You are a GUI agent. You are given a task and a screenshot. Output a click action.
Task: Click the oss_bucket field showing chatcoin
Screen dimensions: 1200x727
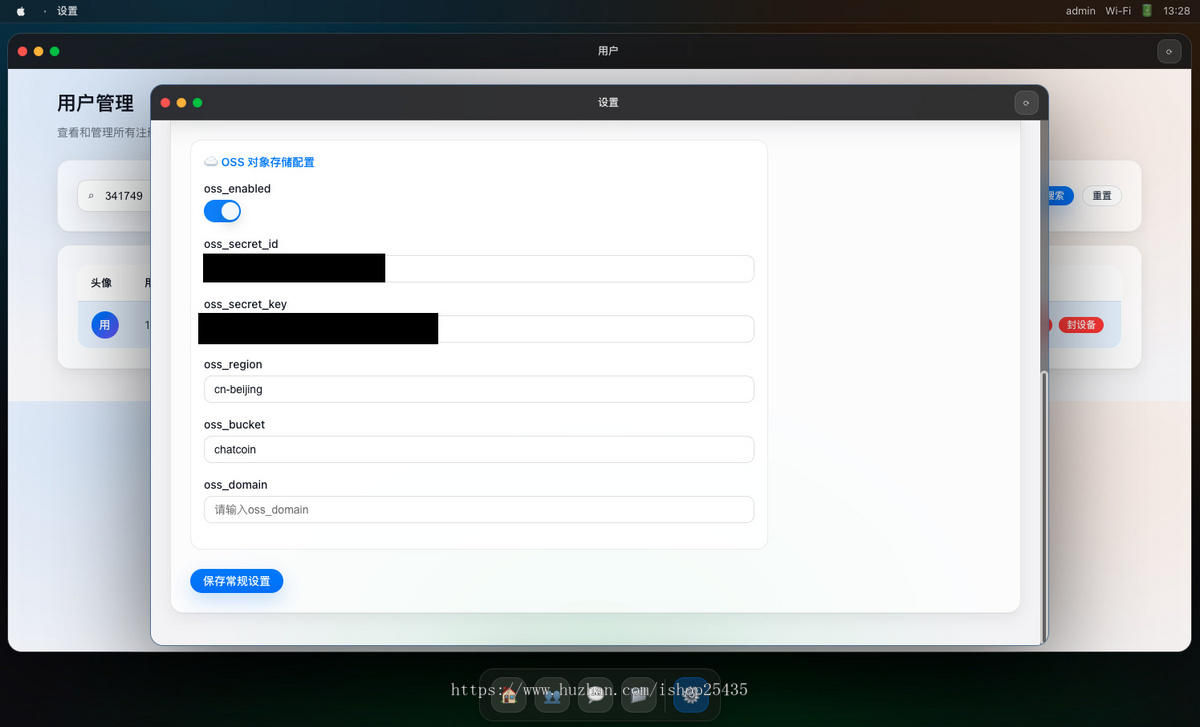point(478,449)
